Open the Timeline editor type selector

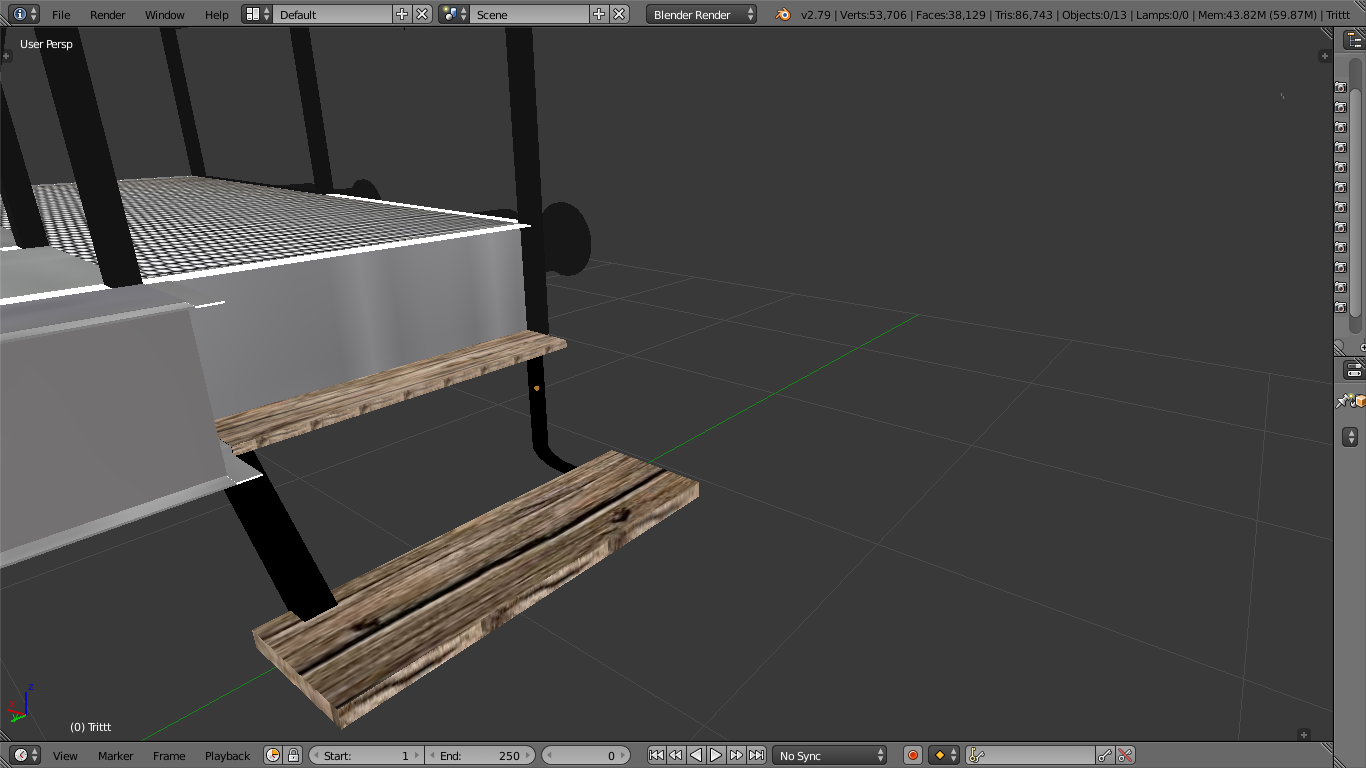click(26, 755)
